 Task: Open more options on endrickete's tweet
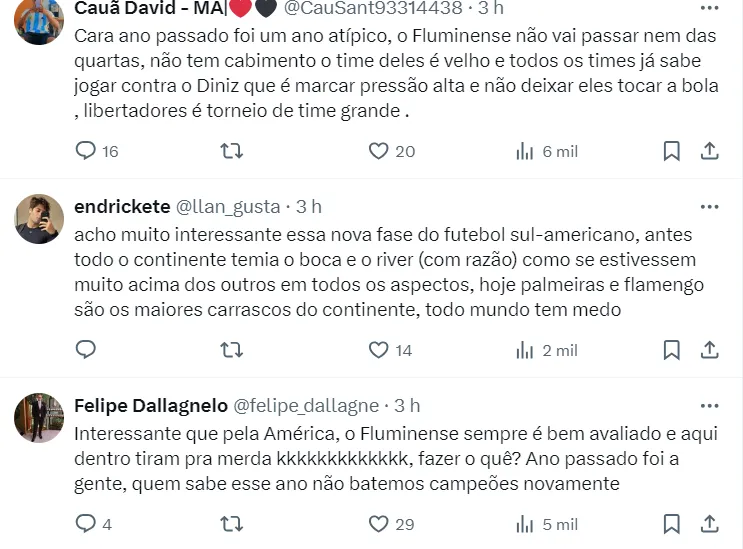[x=709, y=207]
